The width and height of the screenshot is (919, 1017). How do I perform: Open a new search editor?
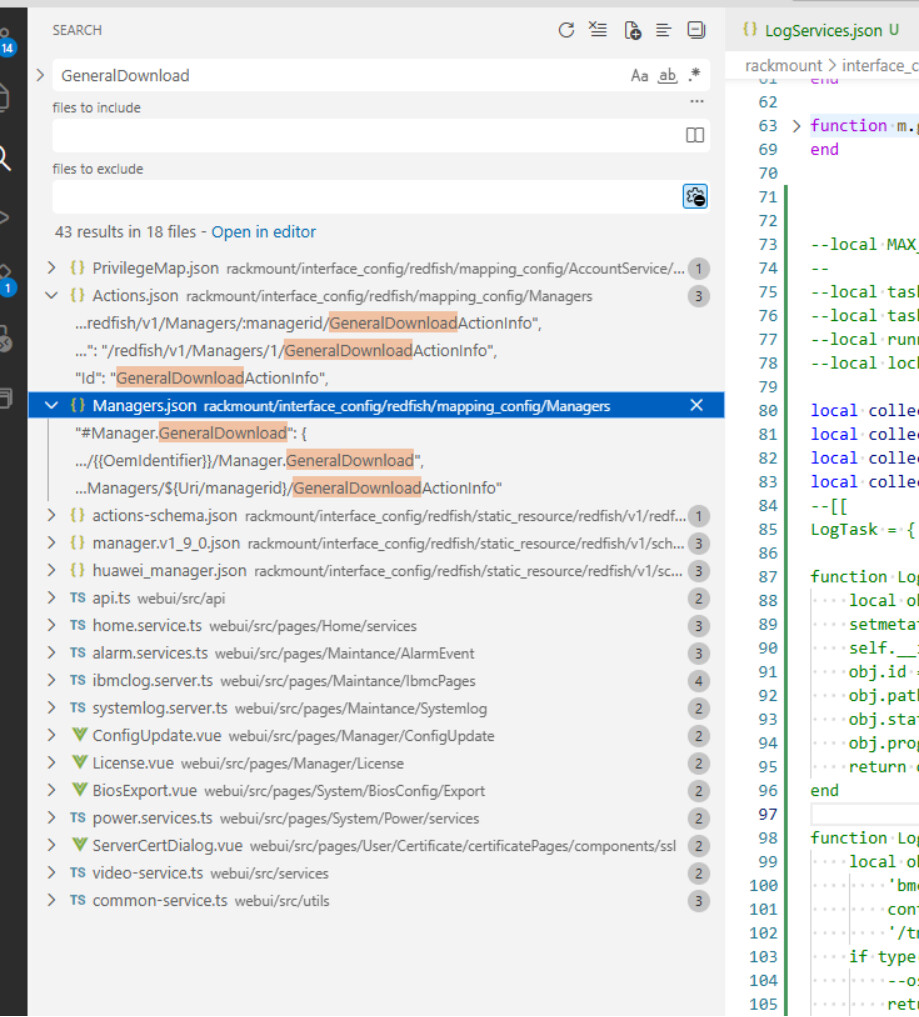632,30
